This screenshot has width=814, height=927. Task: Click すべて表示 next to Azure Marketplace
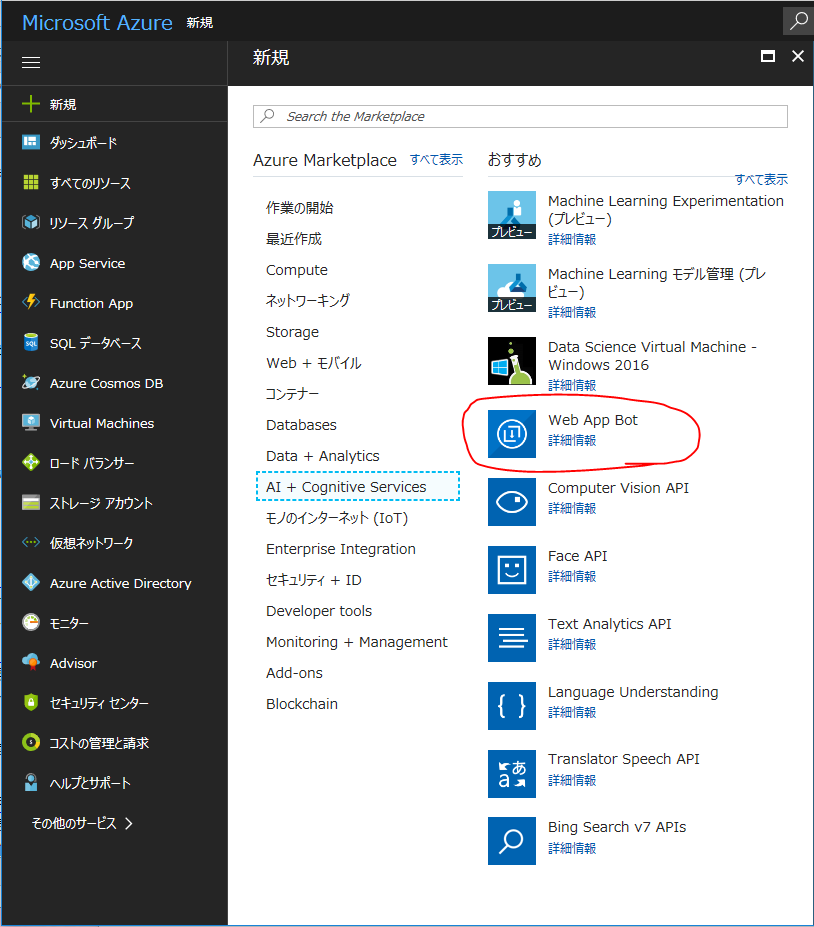436,160
